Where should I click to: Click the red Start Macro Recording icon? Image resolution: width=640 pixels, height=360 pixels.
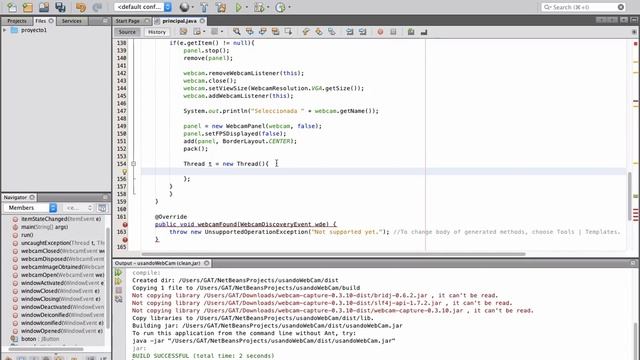pyautogui.click(x=380, y=32)
